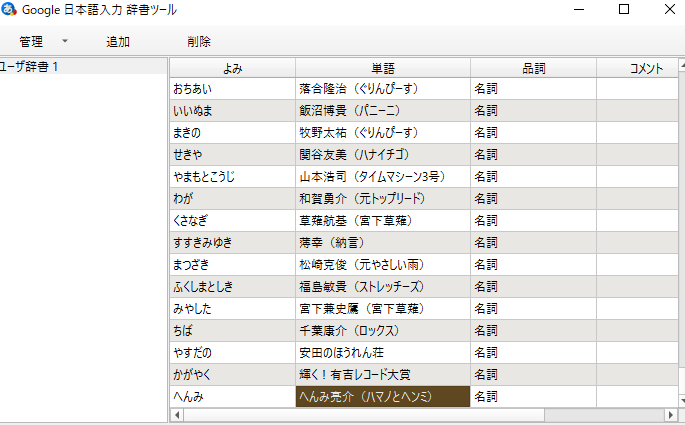
Task: Minimize the dictionary tool window
Action: (579, 9)
